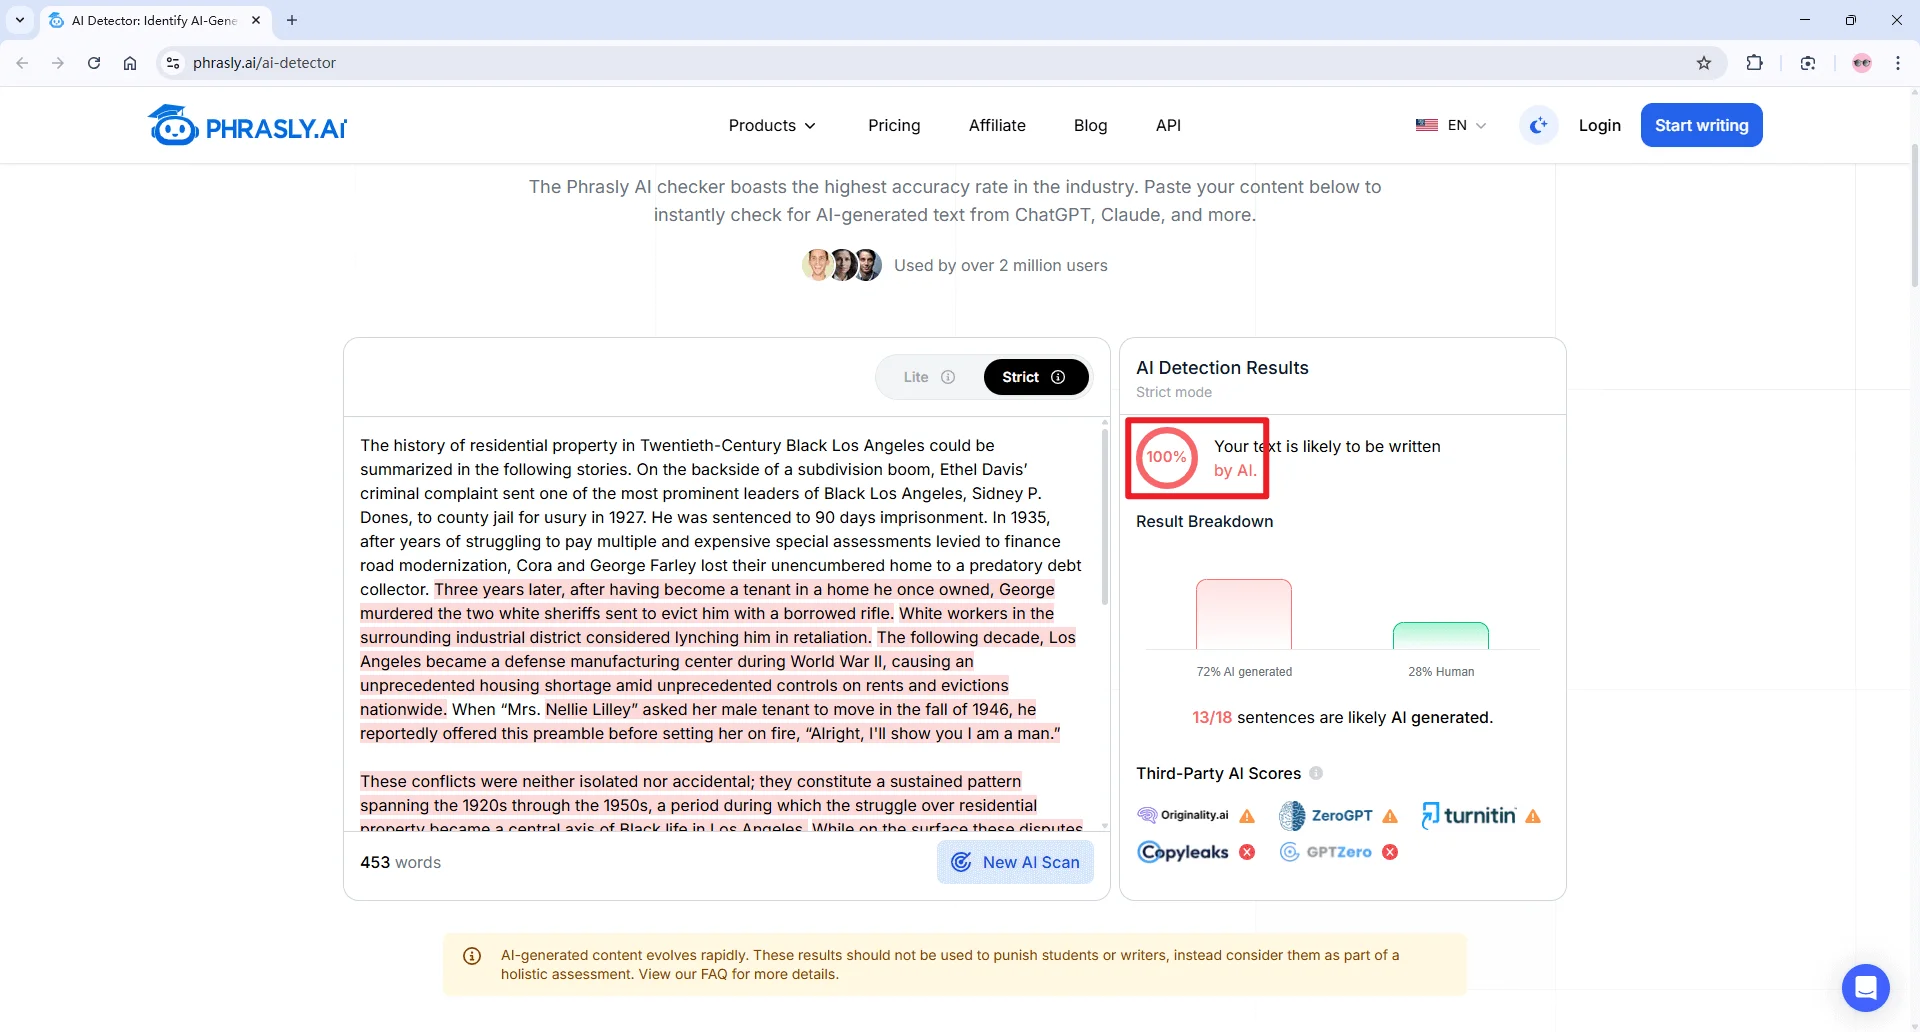Click the Phrasly.AI logo
Viewport: 1920px width, 1032px height.
coord(247,126)
